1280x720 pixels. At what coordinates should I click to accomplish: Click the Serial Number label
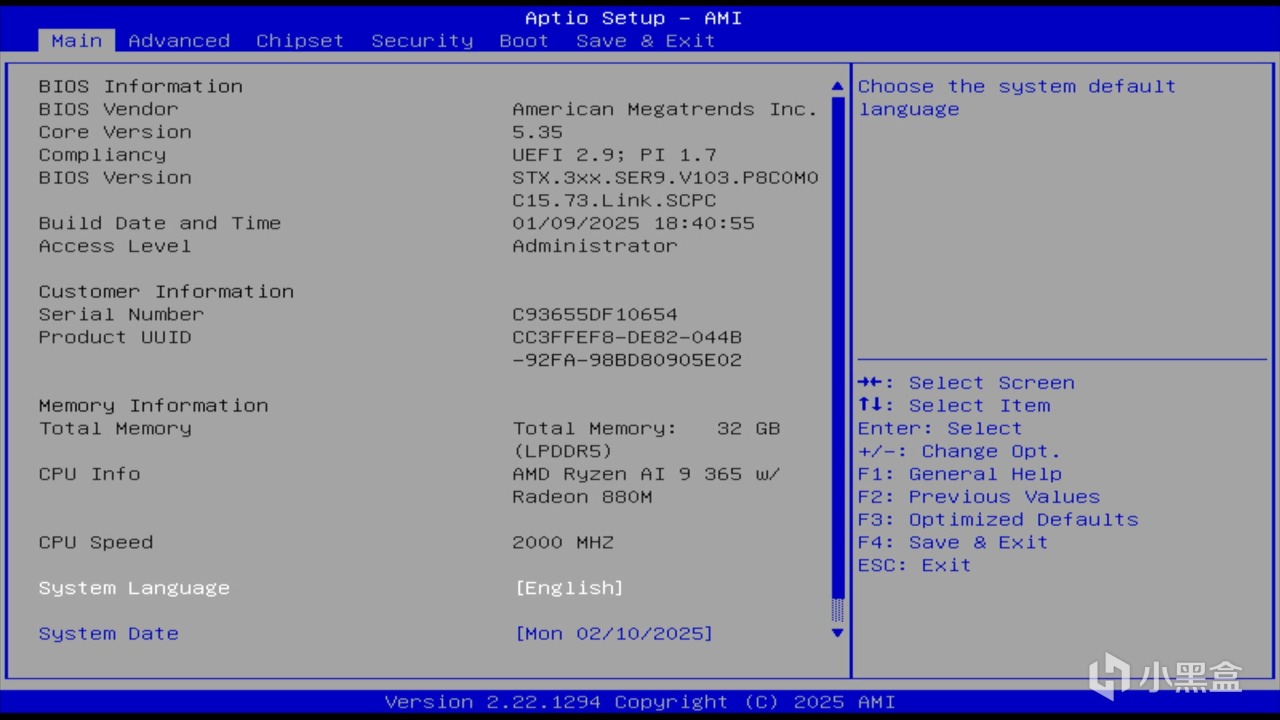[x=121, y=314]
